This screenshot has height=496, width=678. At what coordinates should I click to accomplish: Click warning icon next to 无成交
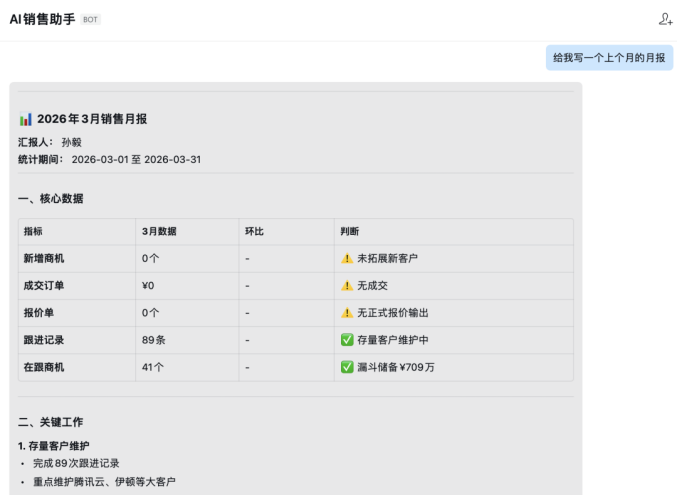pos(347,286)
